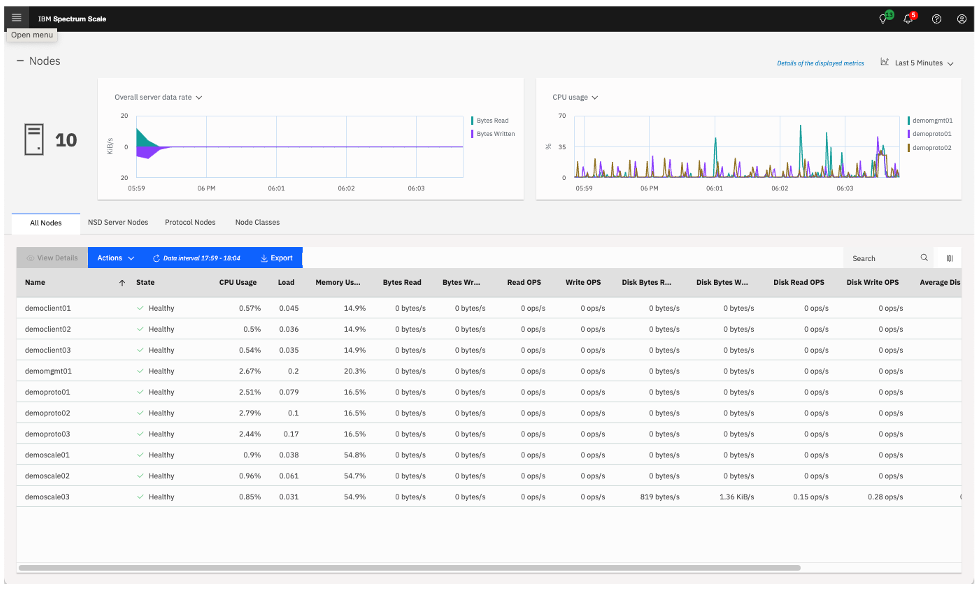Screen dimensions: 980x591
Task: Collapse the Nodes section
Action: tap(20, 61)
